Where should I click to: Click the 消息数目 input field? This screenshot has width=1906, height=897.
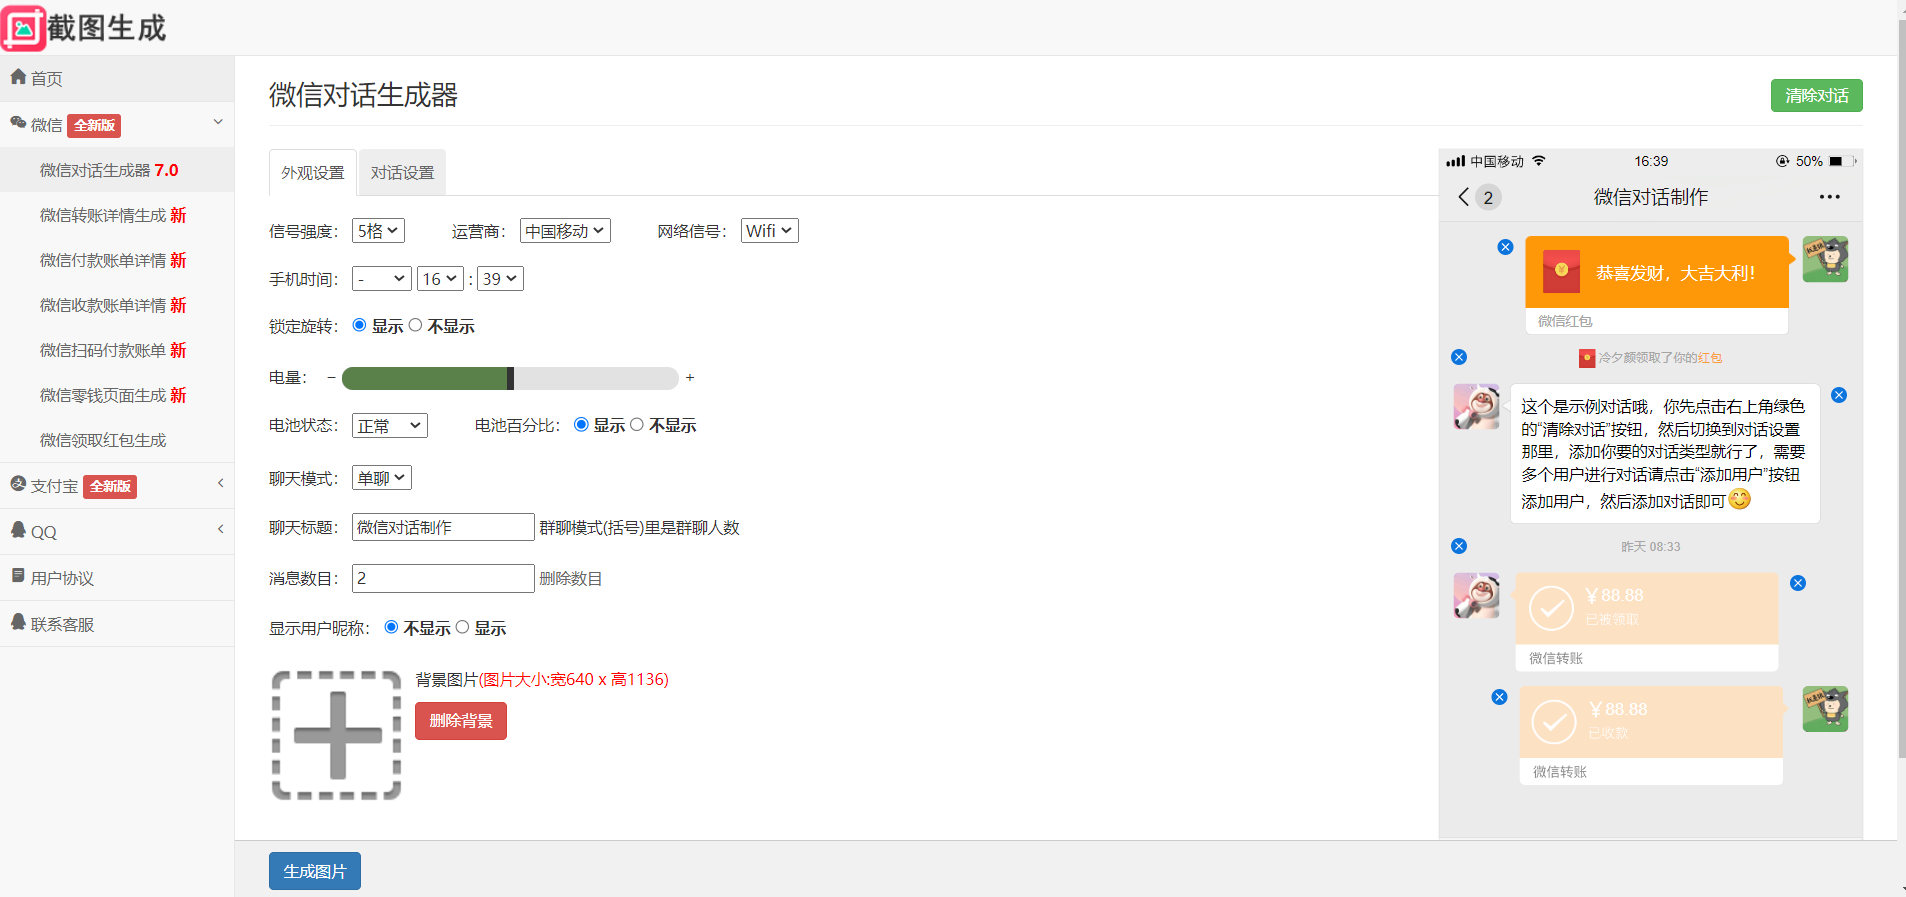[x=443, y=578]
